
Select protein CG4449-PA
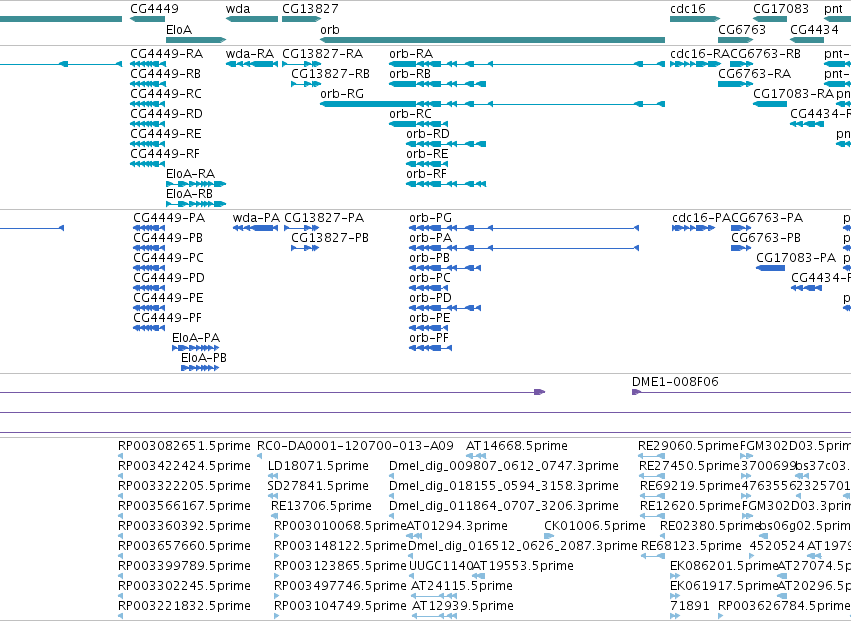pos(149,228)
